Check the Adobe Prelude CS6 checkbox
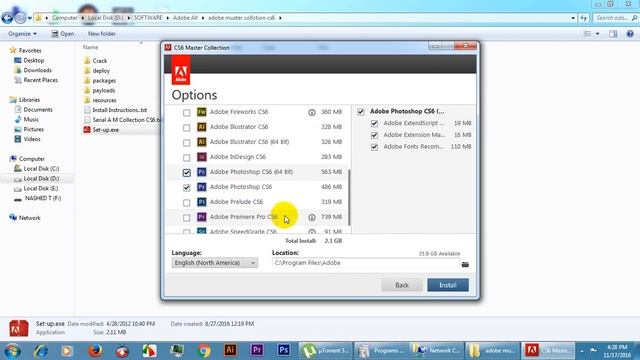 tap(187, 203)
